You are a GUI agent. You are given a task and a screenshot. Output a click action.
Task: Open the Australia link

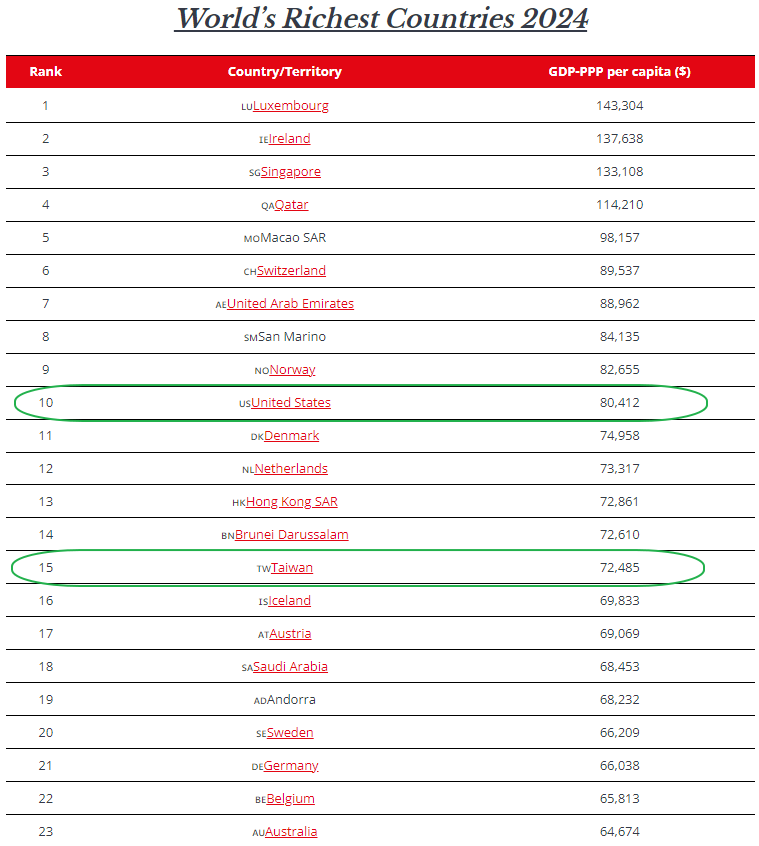coord(291,832)
